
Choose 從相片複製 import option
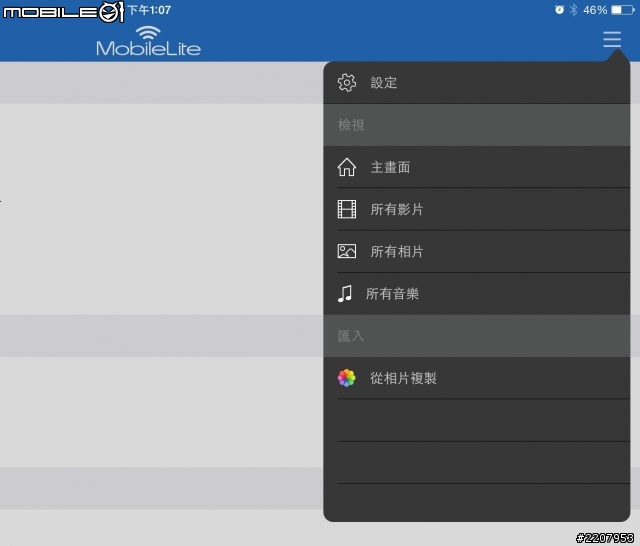click(x=477, y=378)
